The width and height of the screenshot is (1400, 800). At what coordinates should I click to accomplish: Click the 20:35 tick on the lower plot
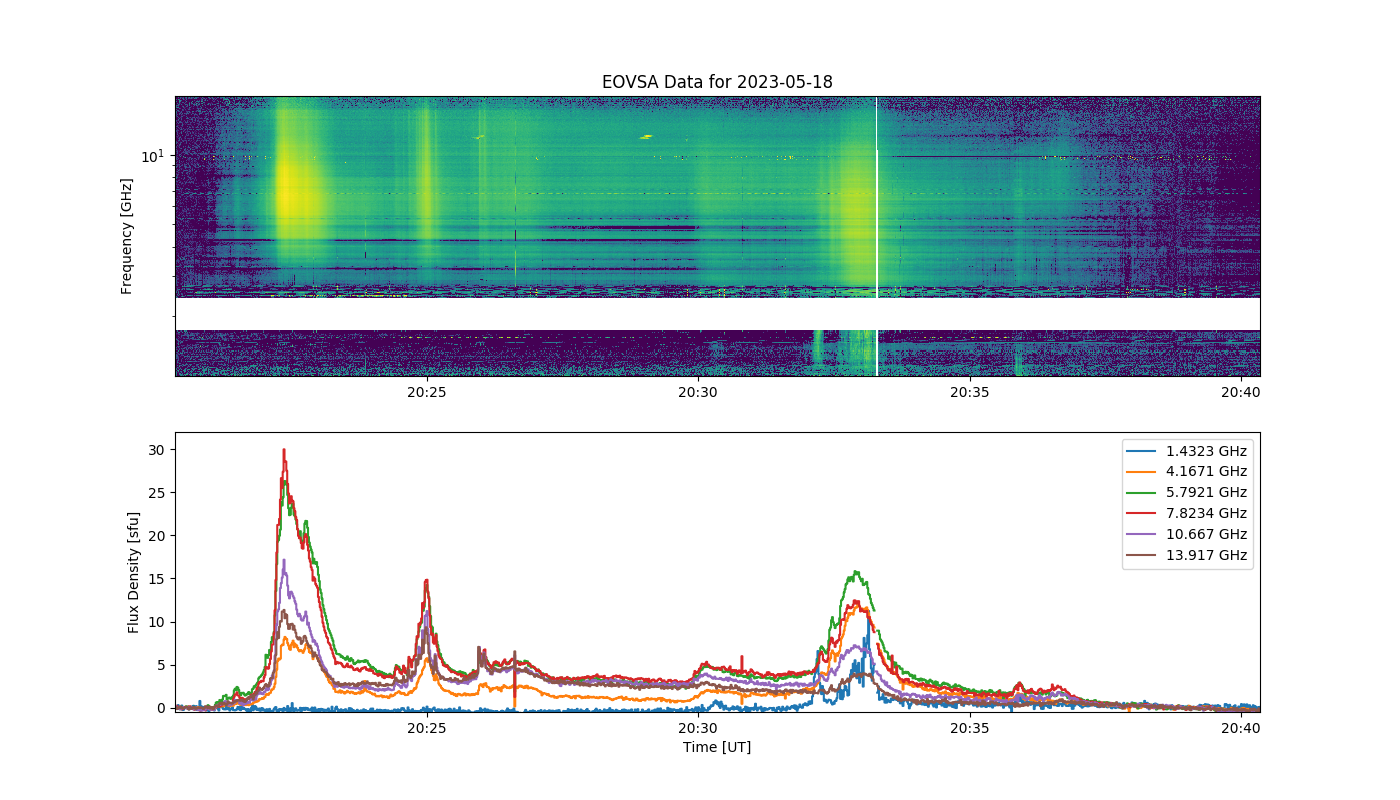click(x=970, y=727)
